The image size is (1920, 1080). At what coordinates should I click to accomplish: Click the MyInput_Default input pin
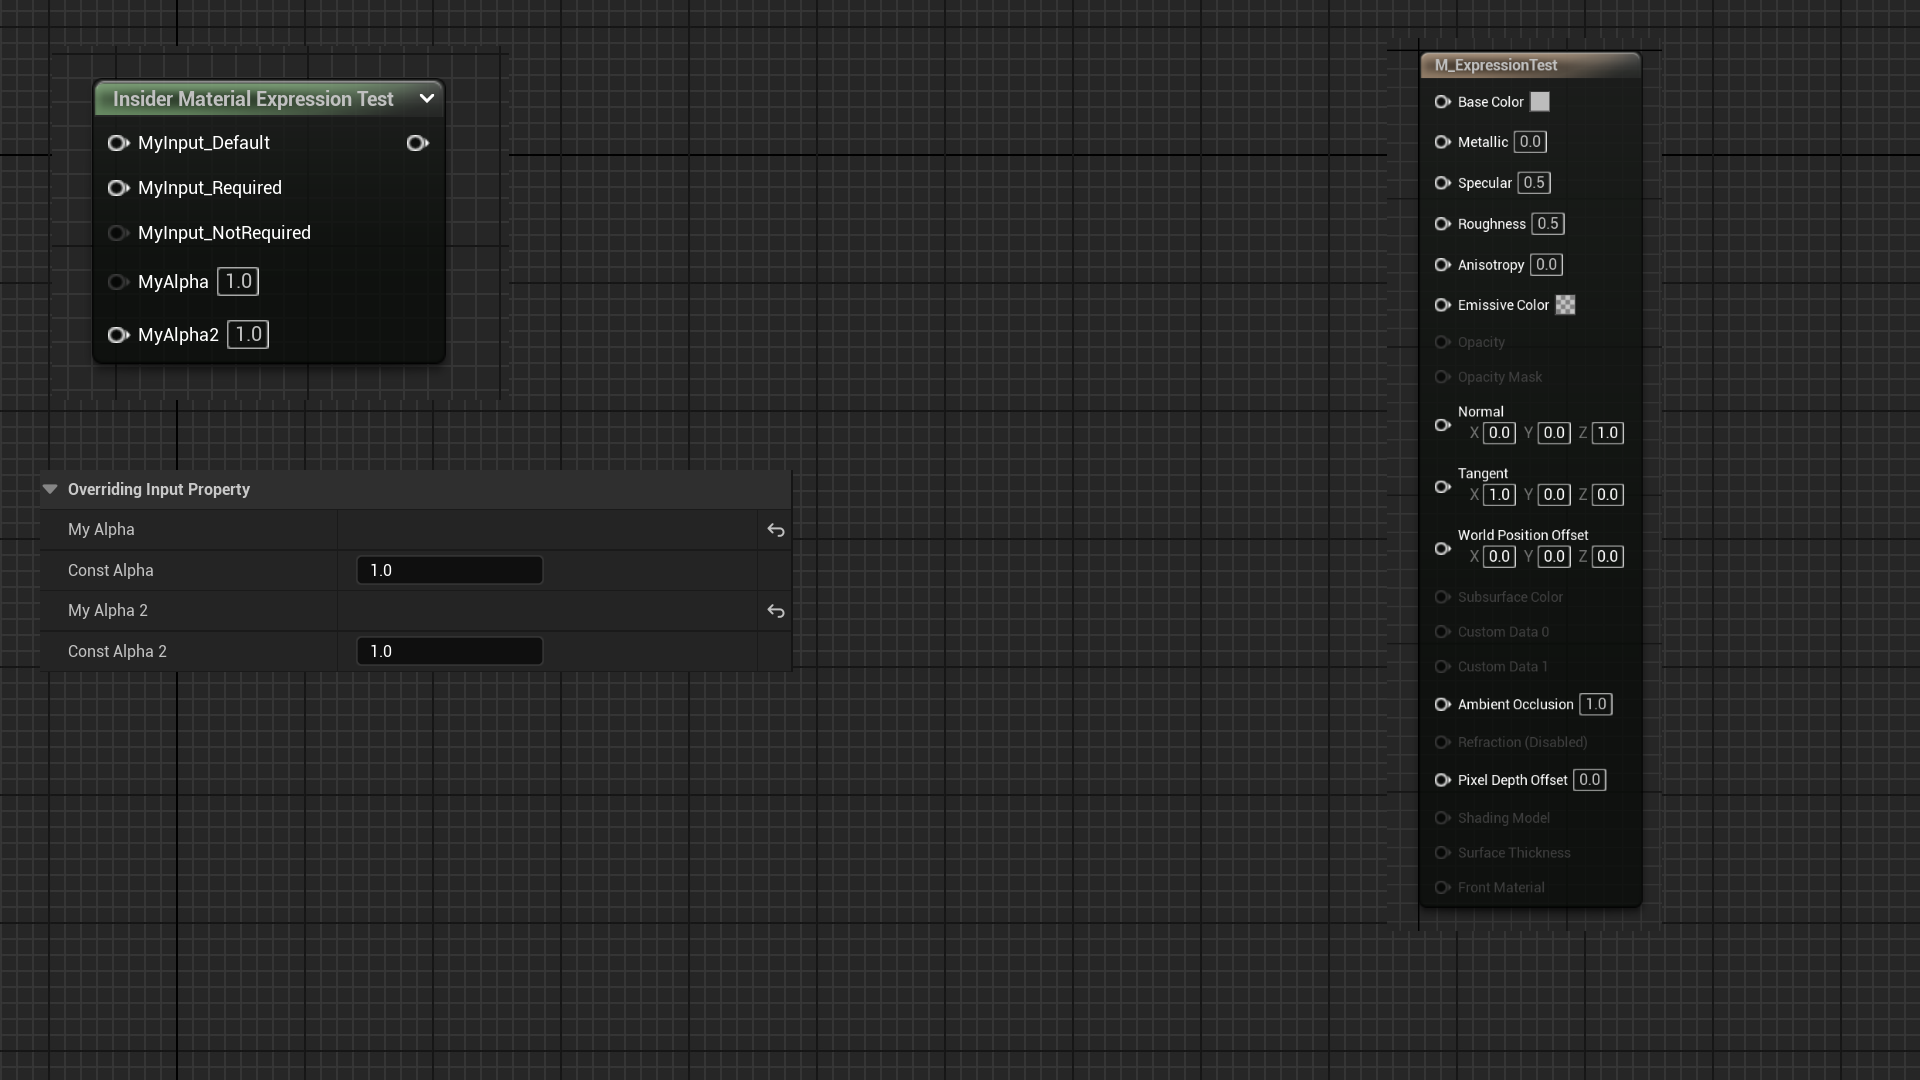[118, 143]
